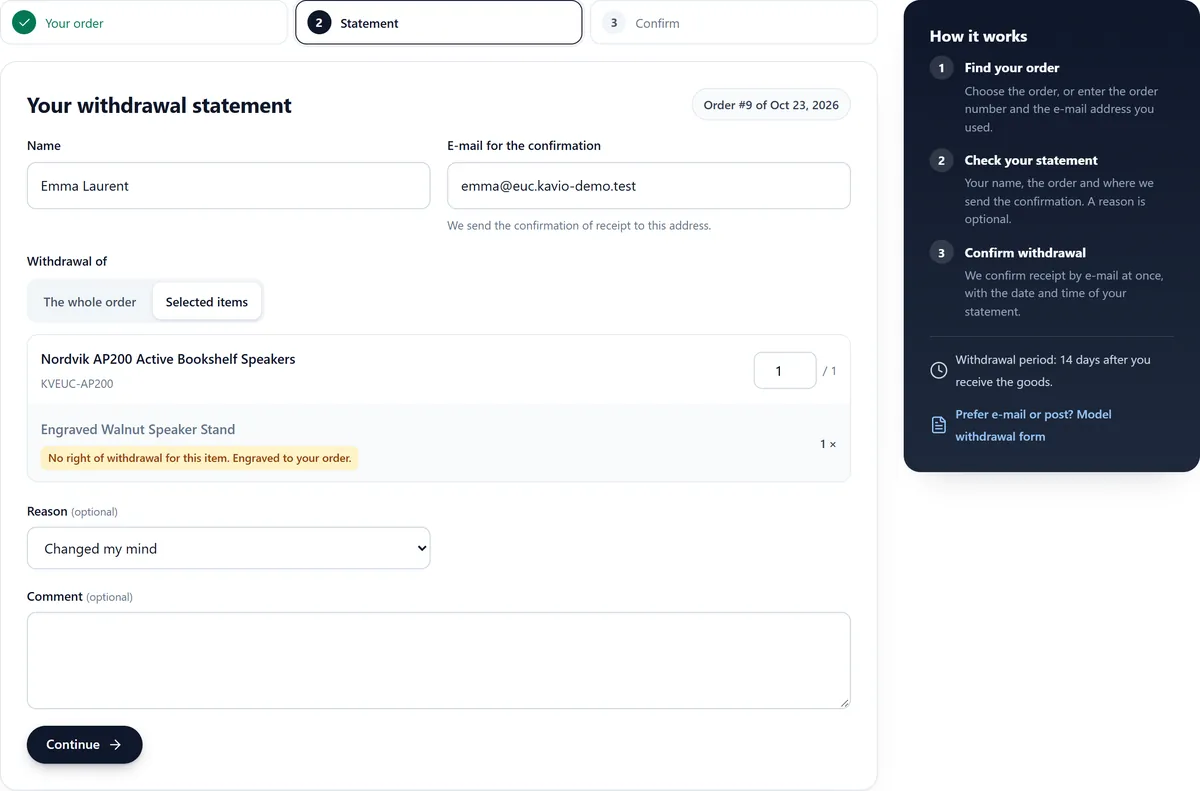Click the Order #9 of Oct 23, 2026 badge
Screen dimensions: 1200x791
point(771,105)
